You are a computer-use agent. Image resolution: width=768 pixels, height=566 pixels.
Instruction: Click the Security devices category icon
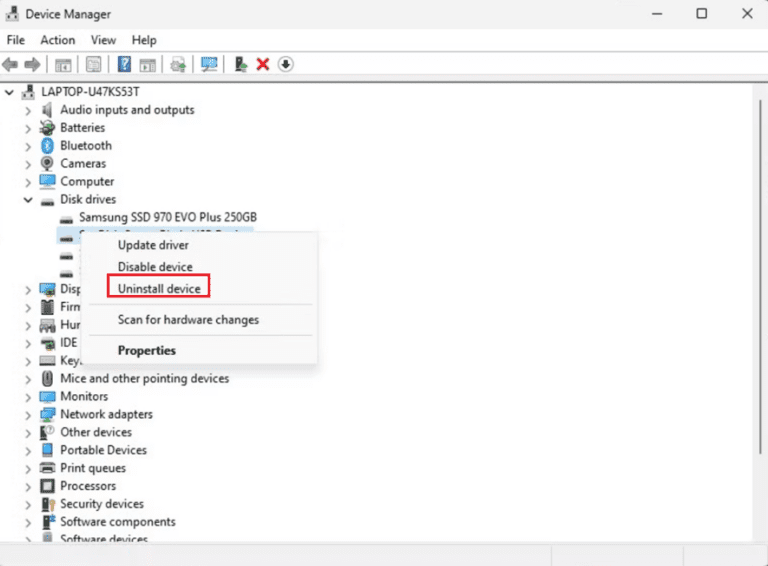pyautogui.click(x=48, y=504)
